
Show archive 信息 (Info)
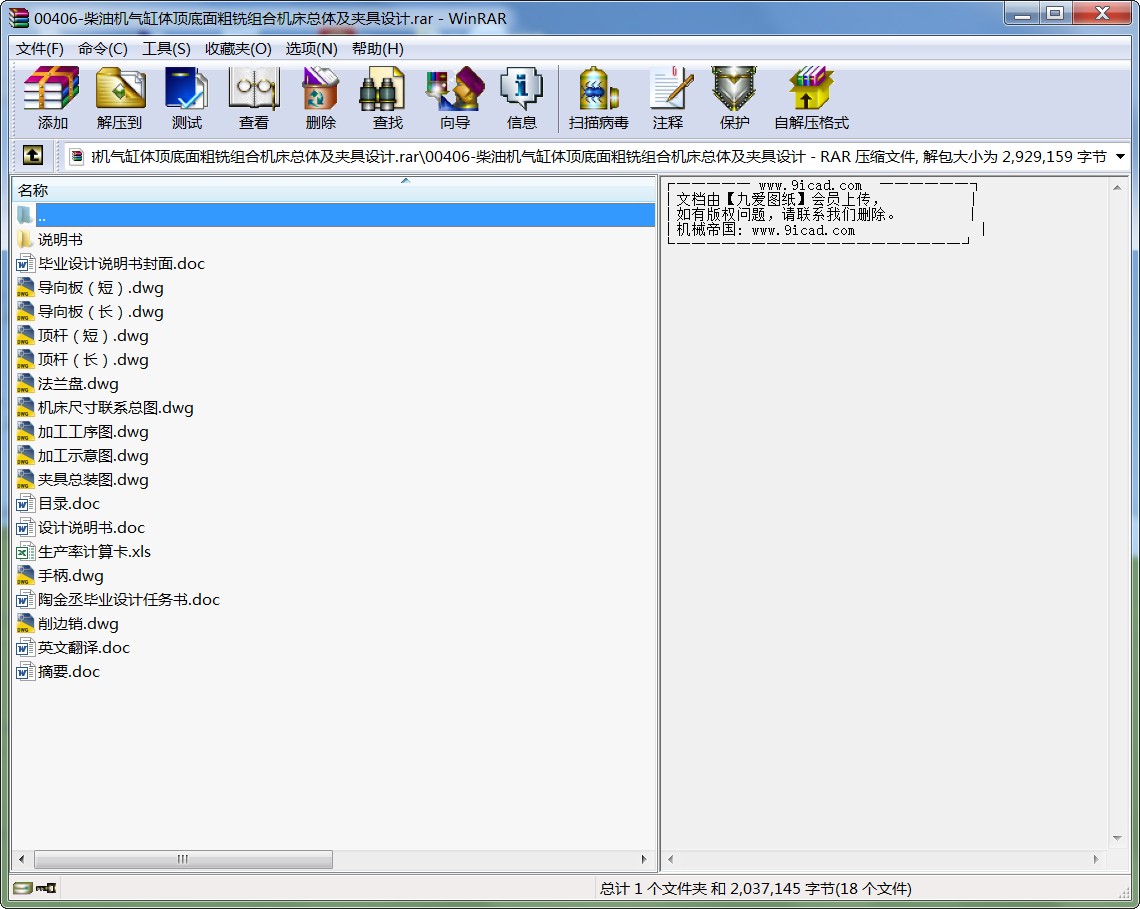click(521, 98)
